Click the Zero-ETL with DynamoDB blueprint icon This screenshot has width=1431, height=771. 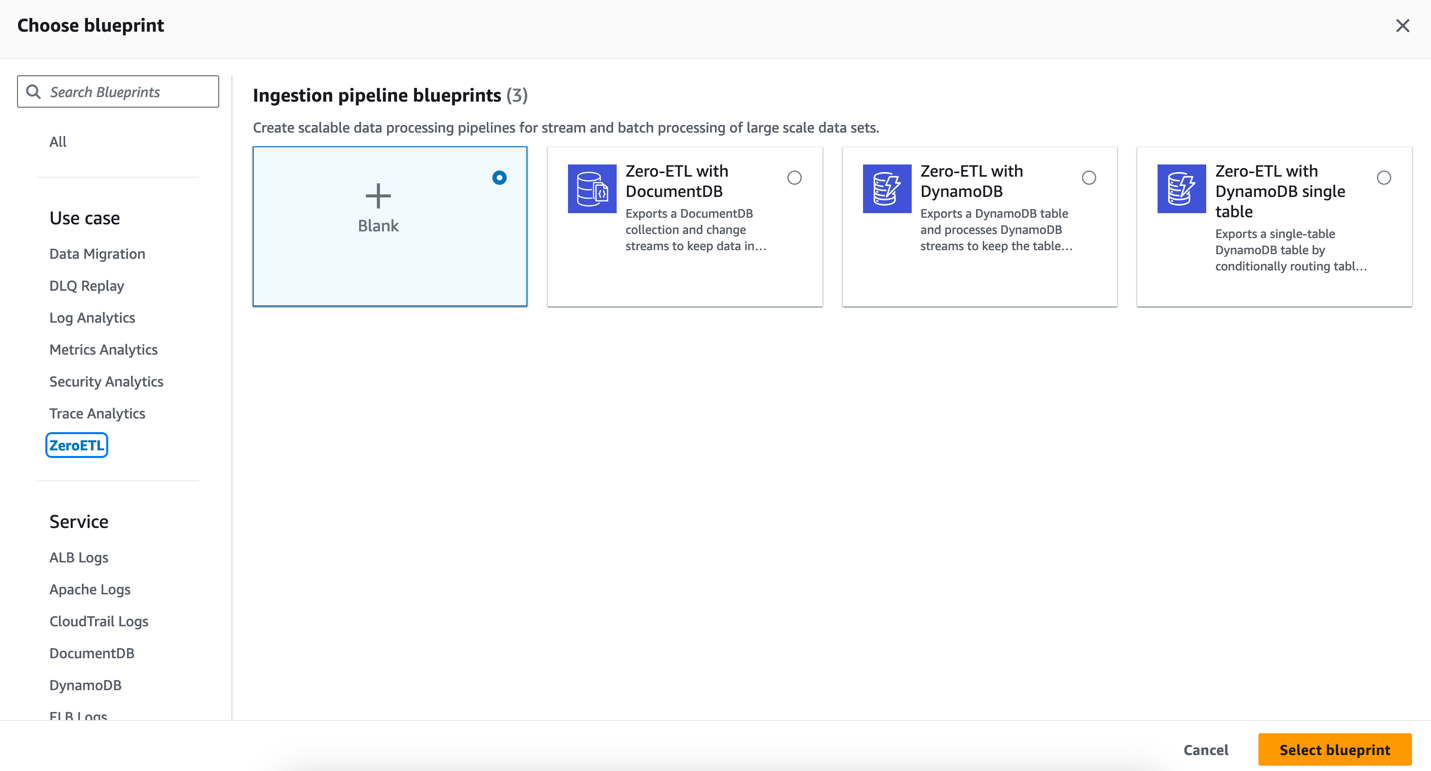(887, 189)
